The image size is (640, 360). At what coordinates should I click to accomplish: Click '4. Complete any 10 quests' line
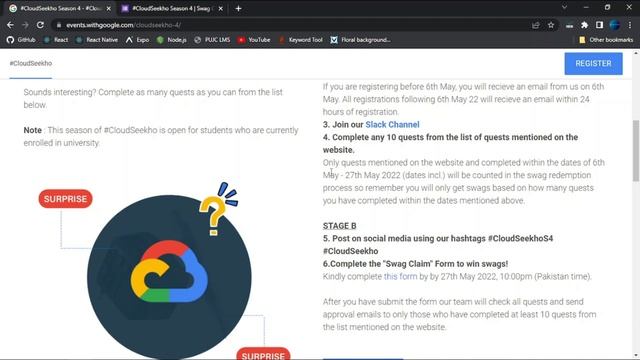450,143
